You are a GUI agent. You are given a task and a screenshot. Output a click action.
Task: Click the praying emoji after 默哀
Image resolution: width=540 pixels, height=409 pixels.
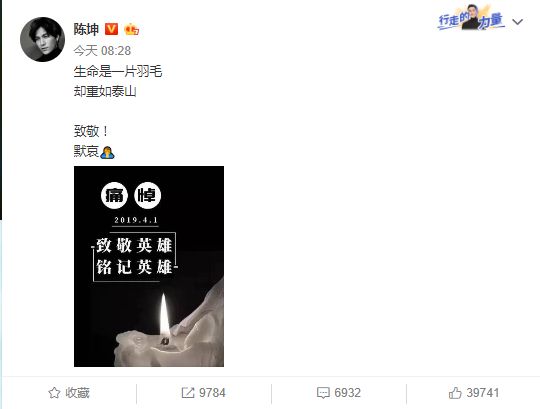[x=107, y=152]
